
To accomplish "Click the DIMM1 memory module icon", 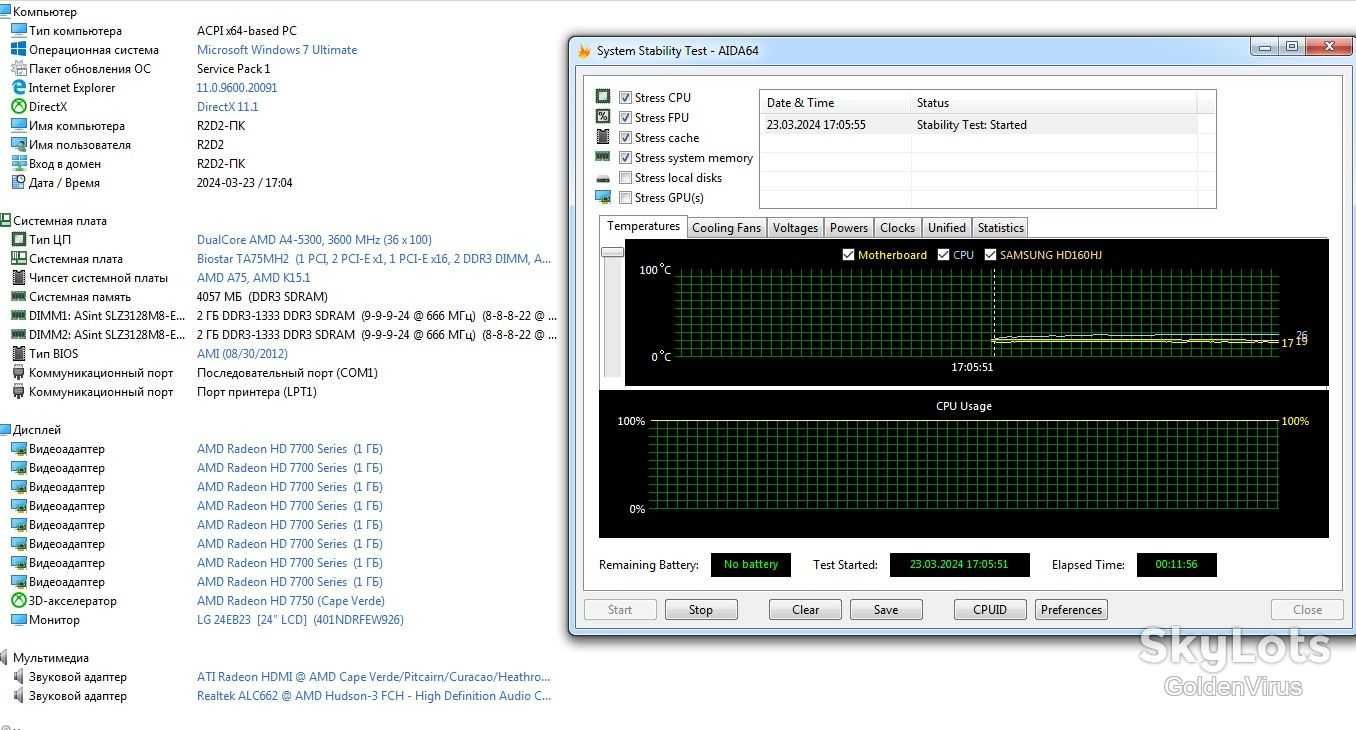I will click(18, 316).
